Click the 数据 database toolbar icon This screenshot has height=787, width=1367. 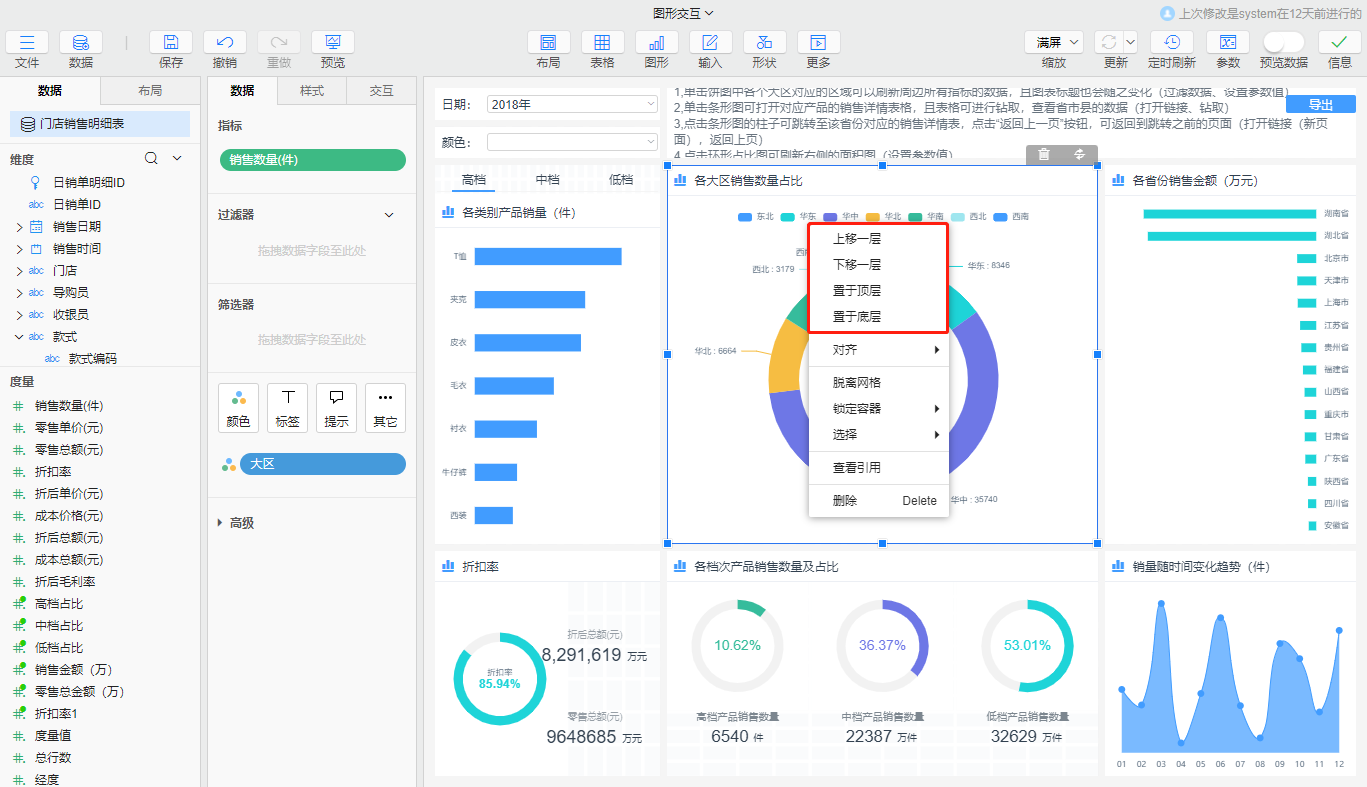(x=81, y=42)
